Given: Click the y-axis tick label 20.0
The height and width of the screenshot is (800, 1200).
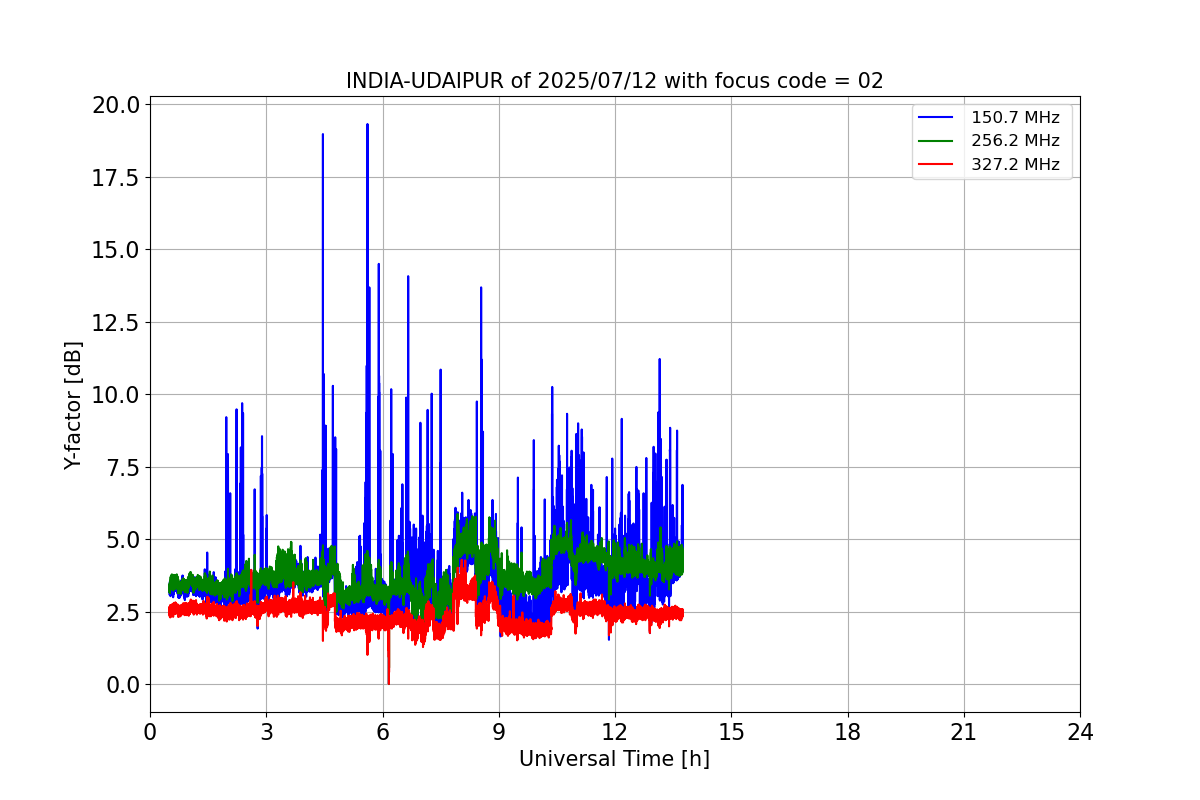Looking at the screenshot, I should 117,105.
